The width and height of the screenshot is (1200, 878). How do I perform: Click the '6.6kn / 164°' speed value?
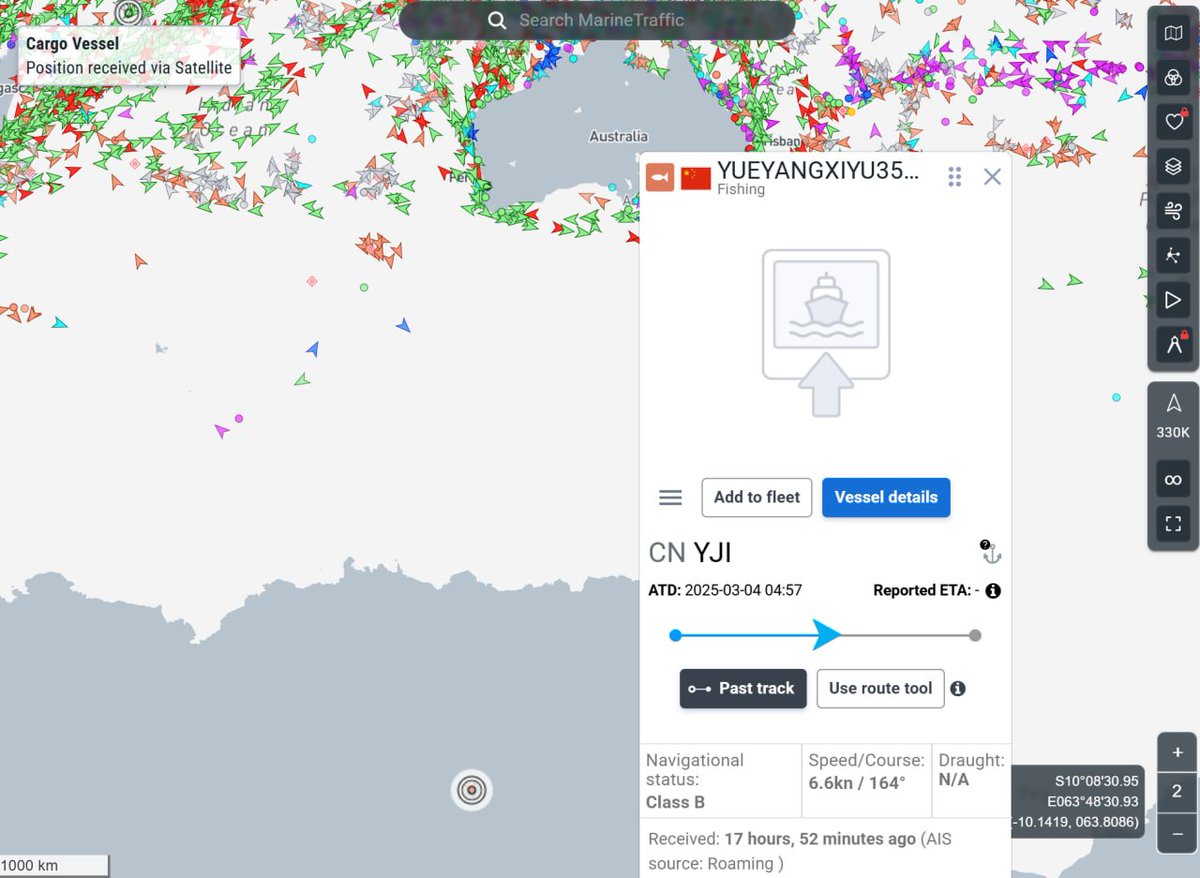coord(857,782)
